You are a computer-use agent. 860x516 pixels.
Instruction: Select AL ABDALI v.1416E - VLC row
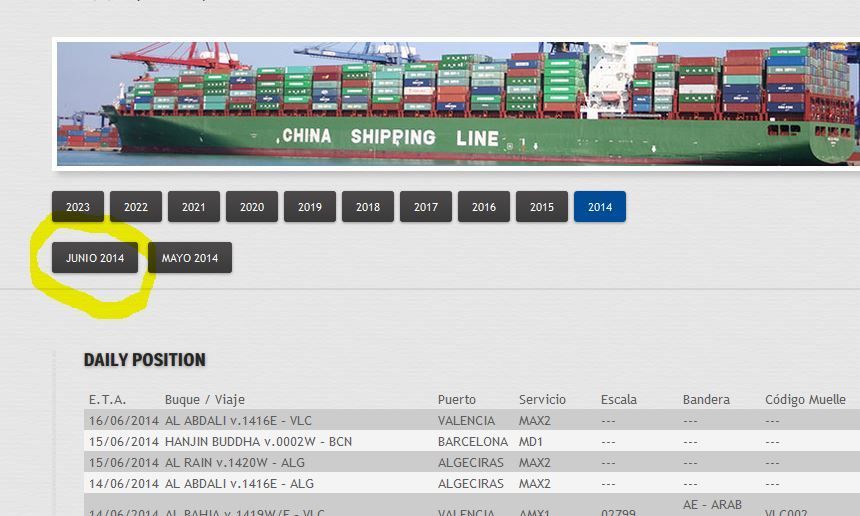click(472, 421)
